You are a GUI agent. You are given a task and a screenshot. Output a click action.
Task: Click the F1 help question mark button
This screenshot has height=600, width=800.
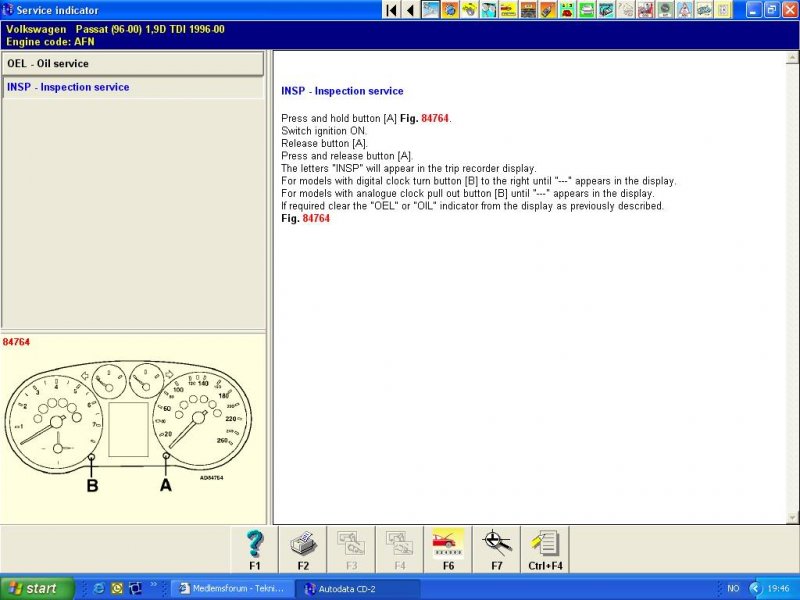click(255, 549)
